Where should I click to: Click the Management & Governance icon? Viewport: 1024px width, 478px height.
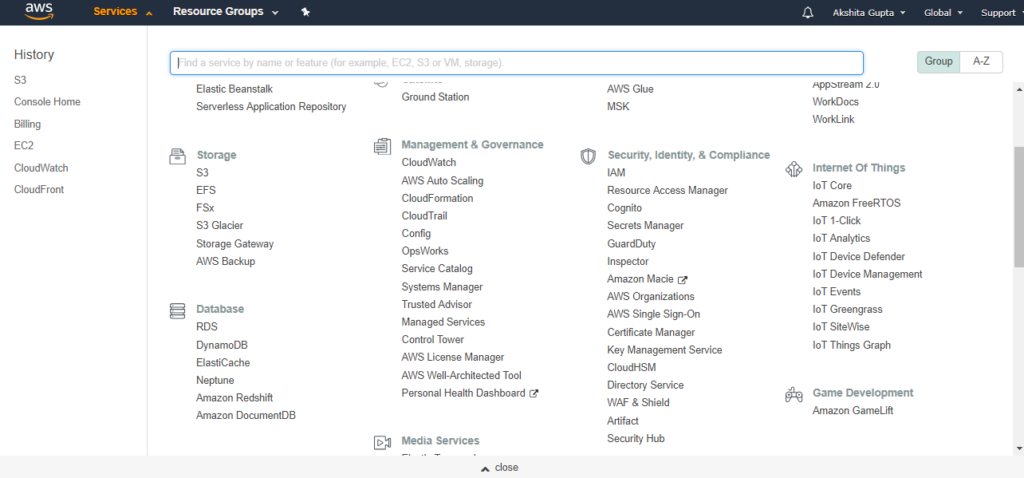[x=382, y=146]
